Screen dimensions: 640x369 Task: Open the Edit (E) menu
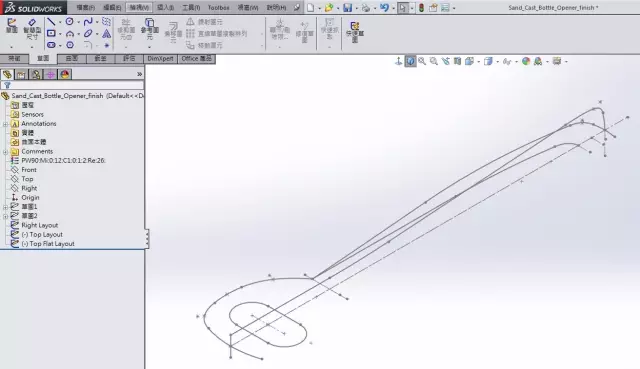112,7
